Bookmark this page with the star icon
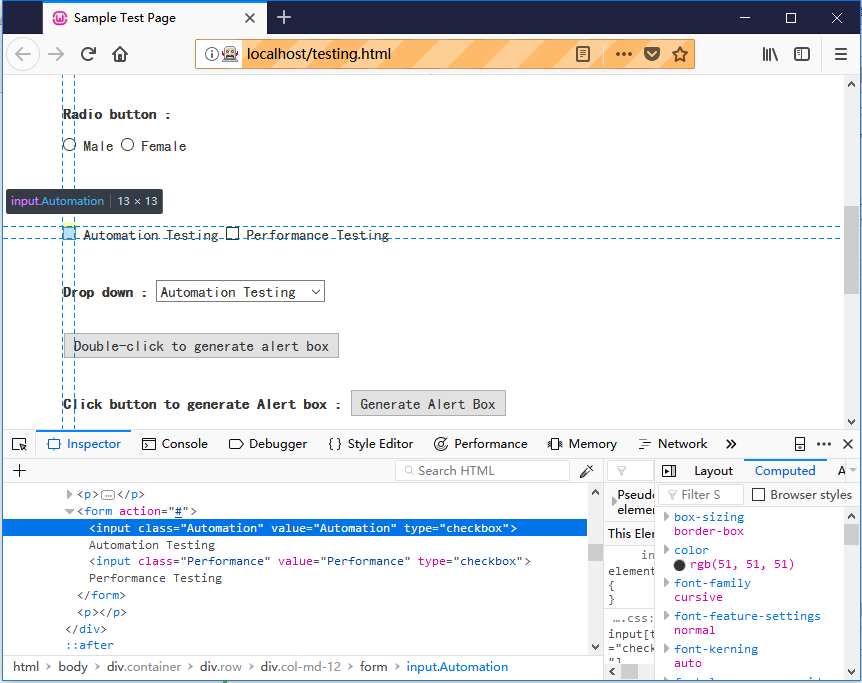The image size is (862, 683). coord(680,54)
